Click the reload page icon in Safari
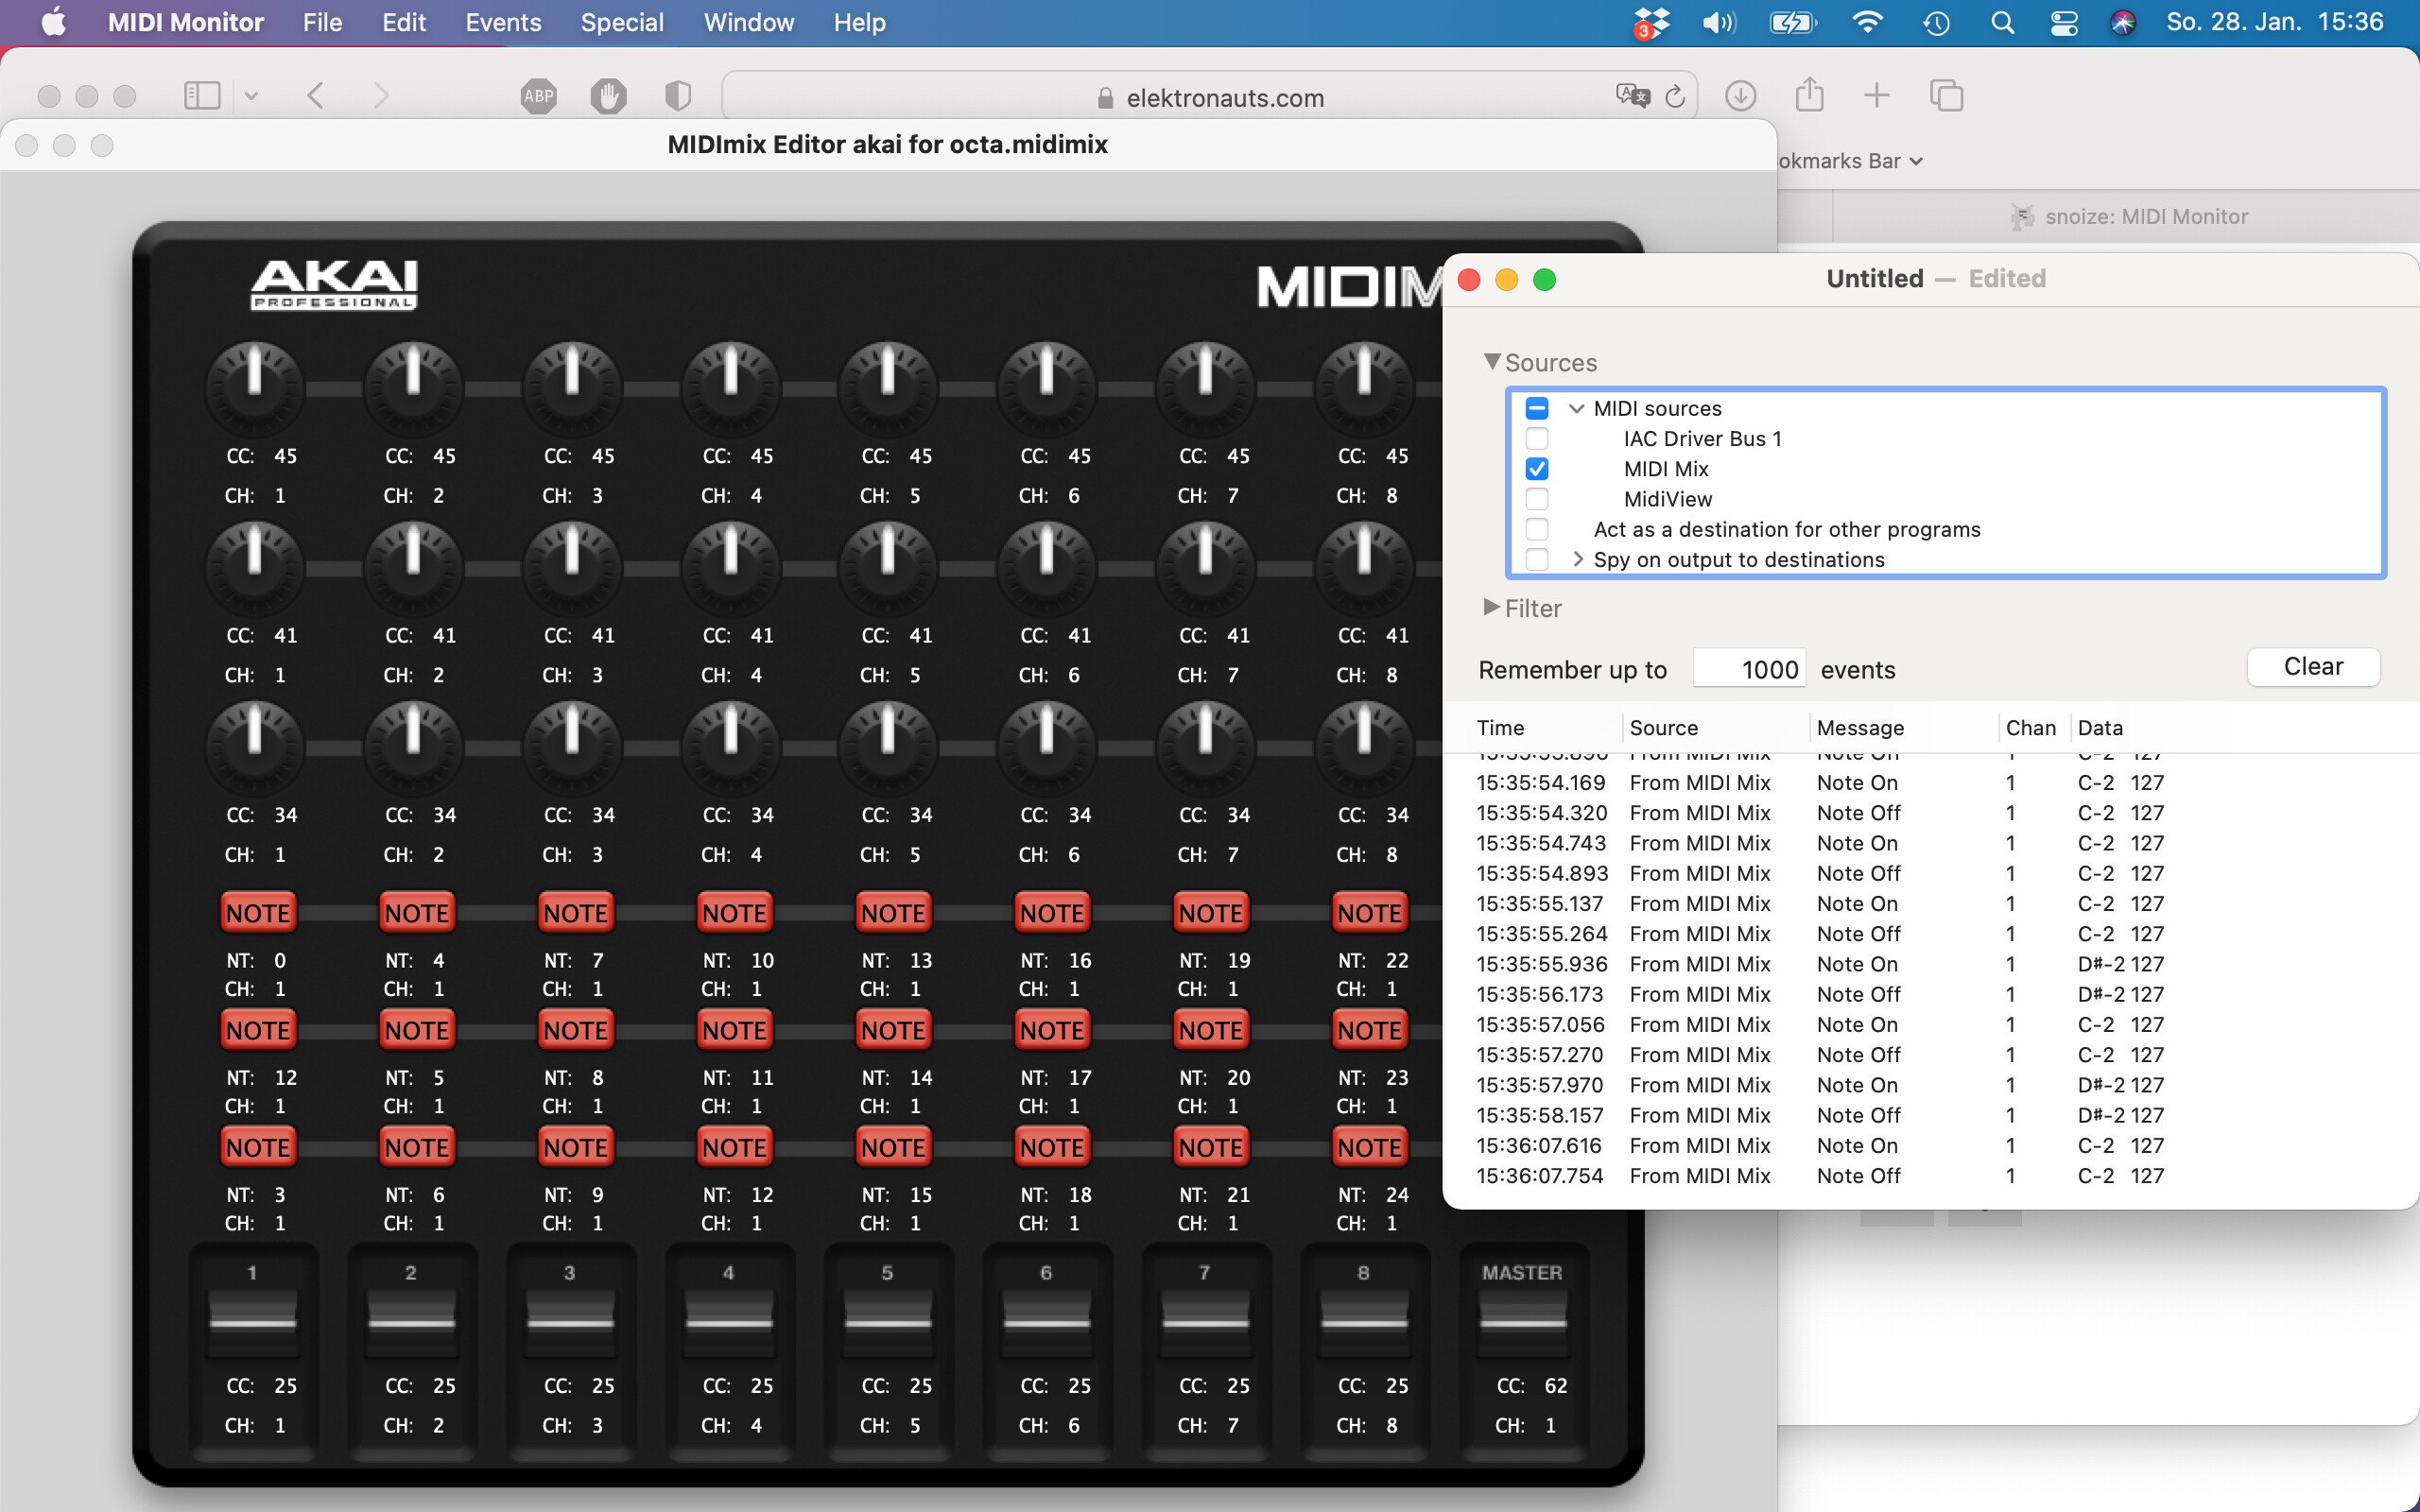This screenshot has height=1512, width=2420. (x=1675, y=97)
